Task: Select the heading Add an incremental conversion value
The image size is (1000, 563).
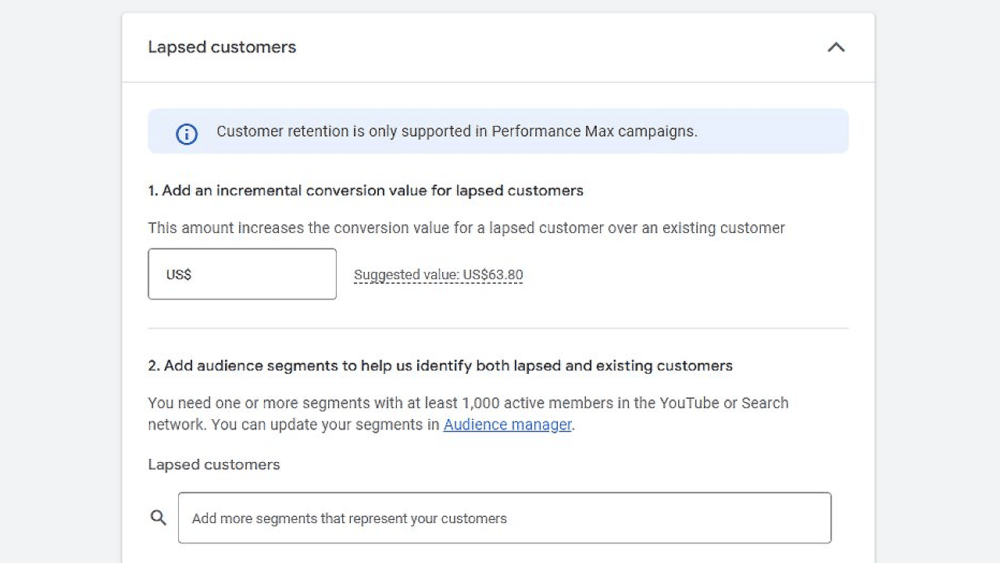Action: click(365, 191)
